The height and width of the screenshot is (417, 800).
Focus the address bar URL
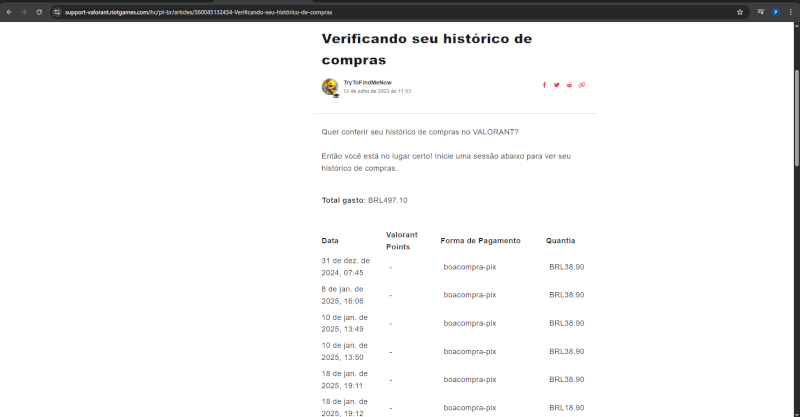pyautogui.click(x=198, y=12)
